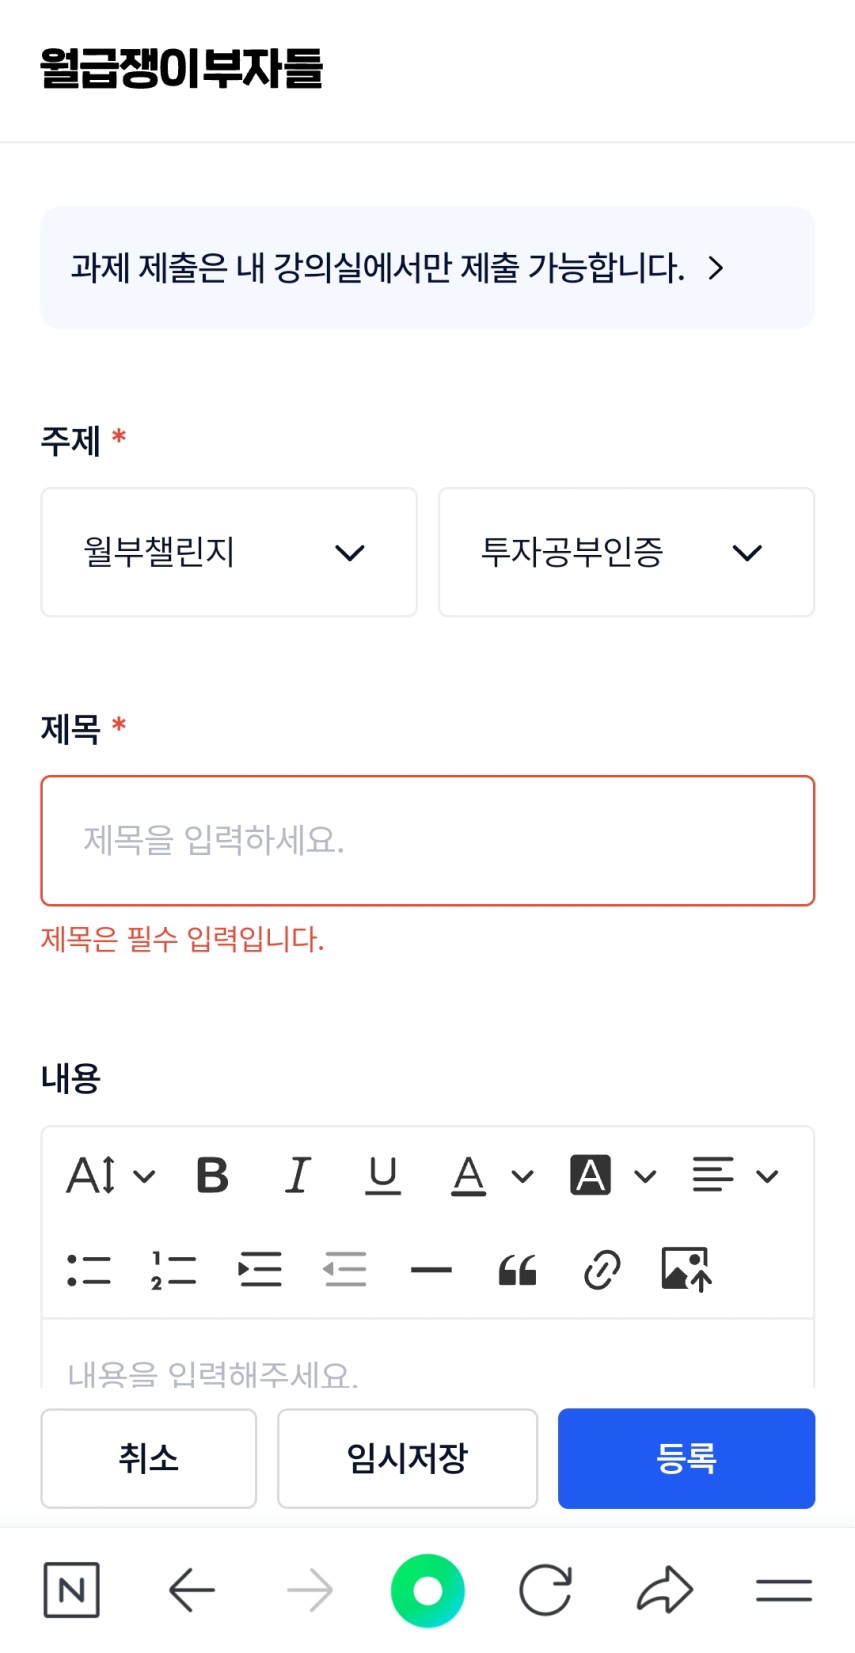Viewport: 855px width, 1653px height.
Task: Save draft with 임시저장 button
Action: [x=407, y=1458]
